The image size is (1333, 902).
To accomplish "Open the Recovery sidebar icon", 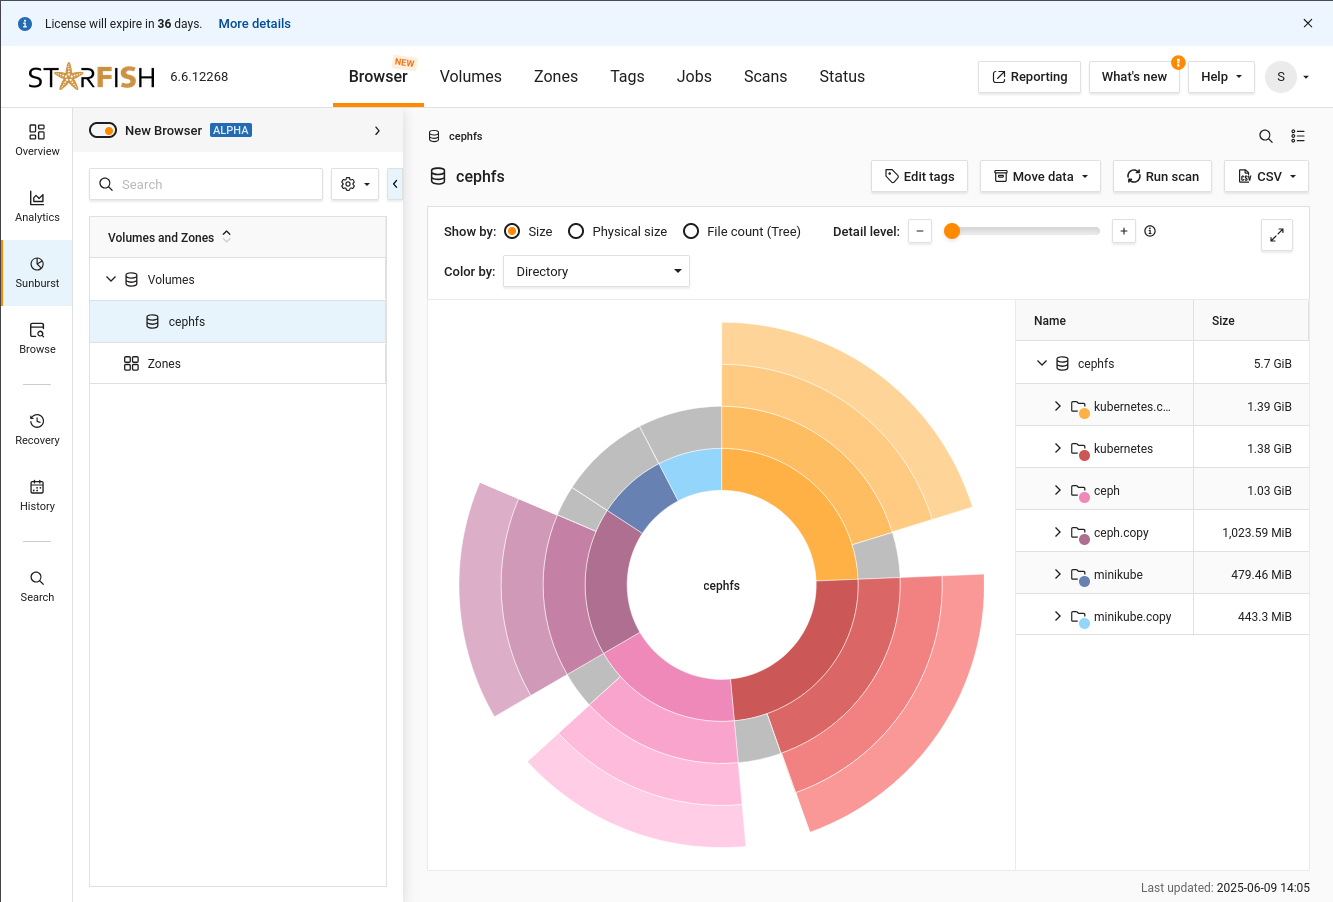I will pyautogui.click(x=37, y=429).
